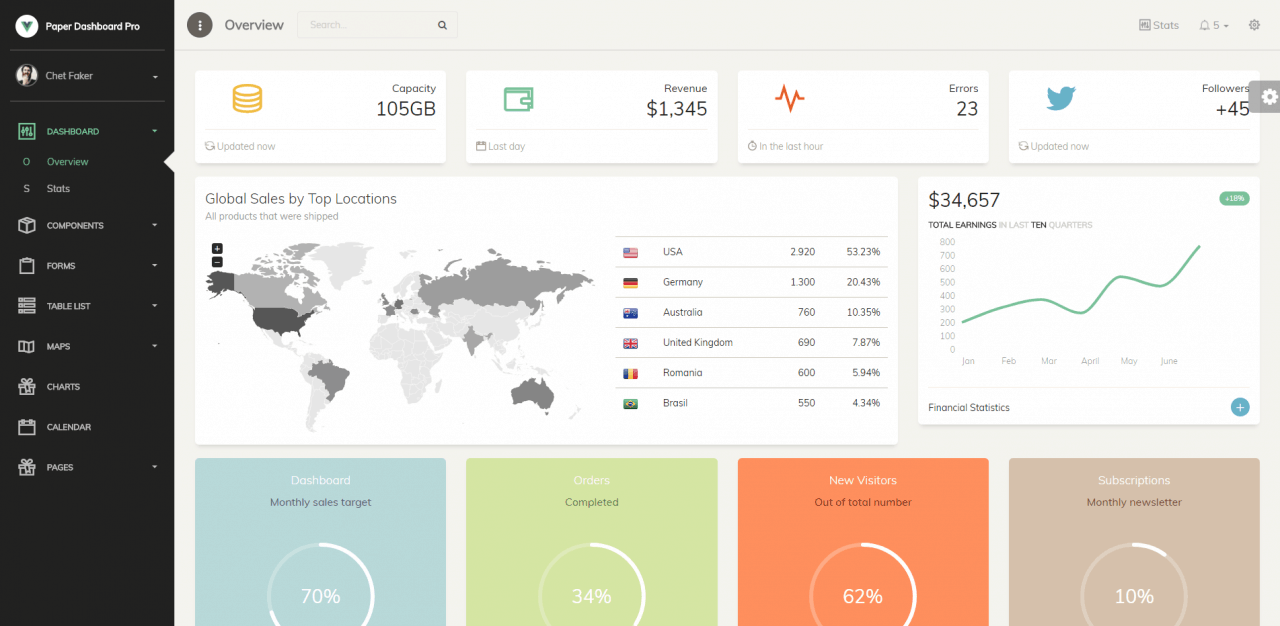Click the 70% Dashboard progress circle
Viewport: 1280px width, 626px height.
point(321,596)
